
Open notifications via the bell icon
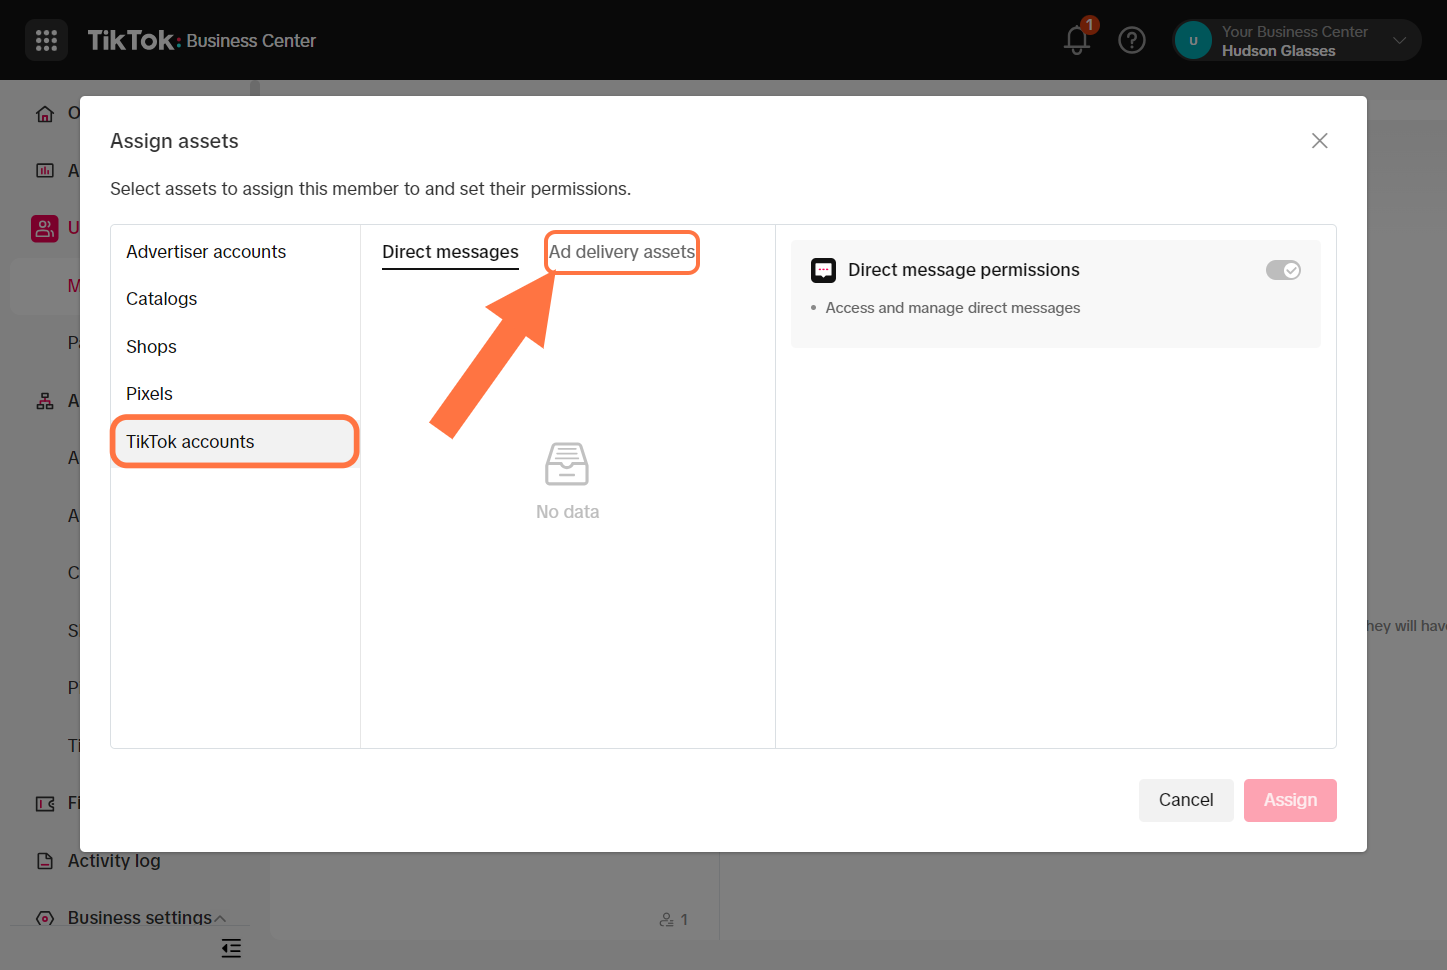point(1076,42)
